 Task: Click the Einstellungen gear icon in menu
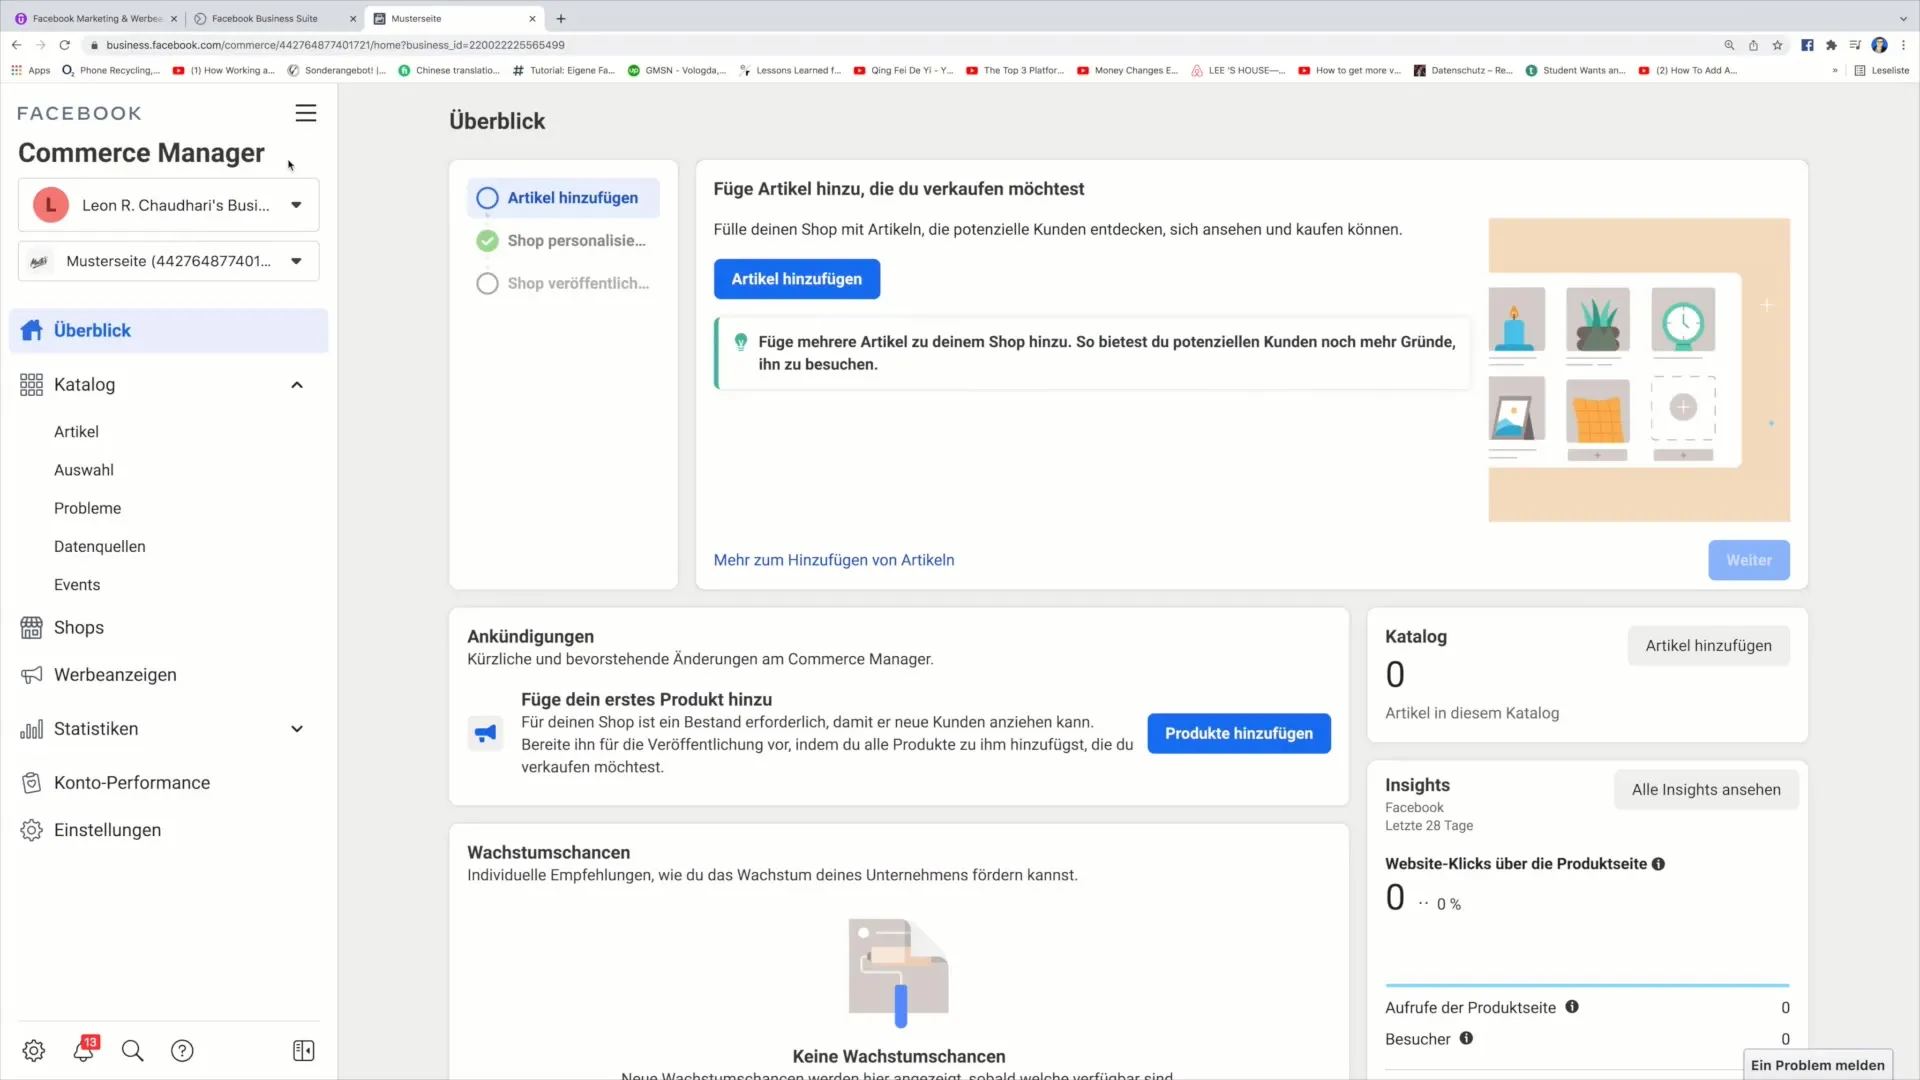pyautogui.click(x=32, y=830)
